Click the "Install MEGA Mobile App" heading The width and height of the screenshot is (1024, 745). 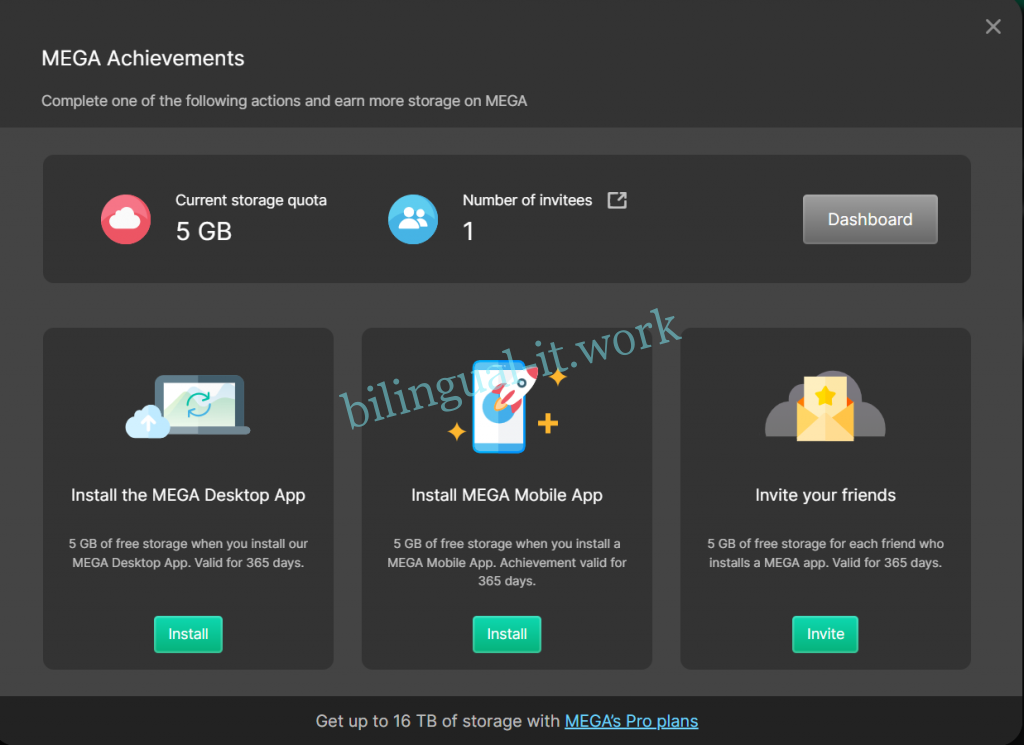(x=507, y=495)
